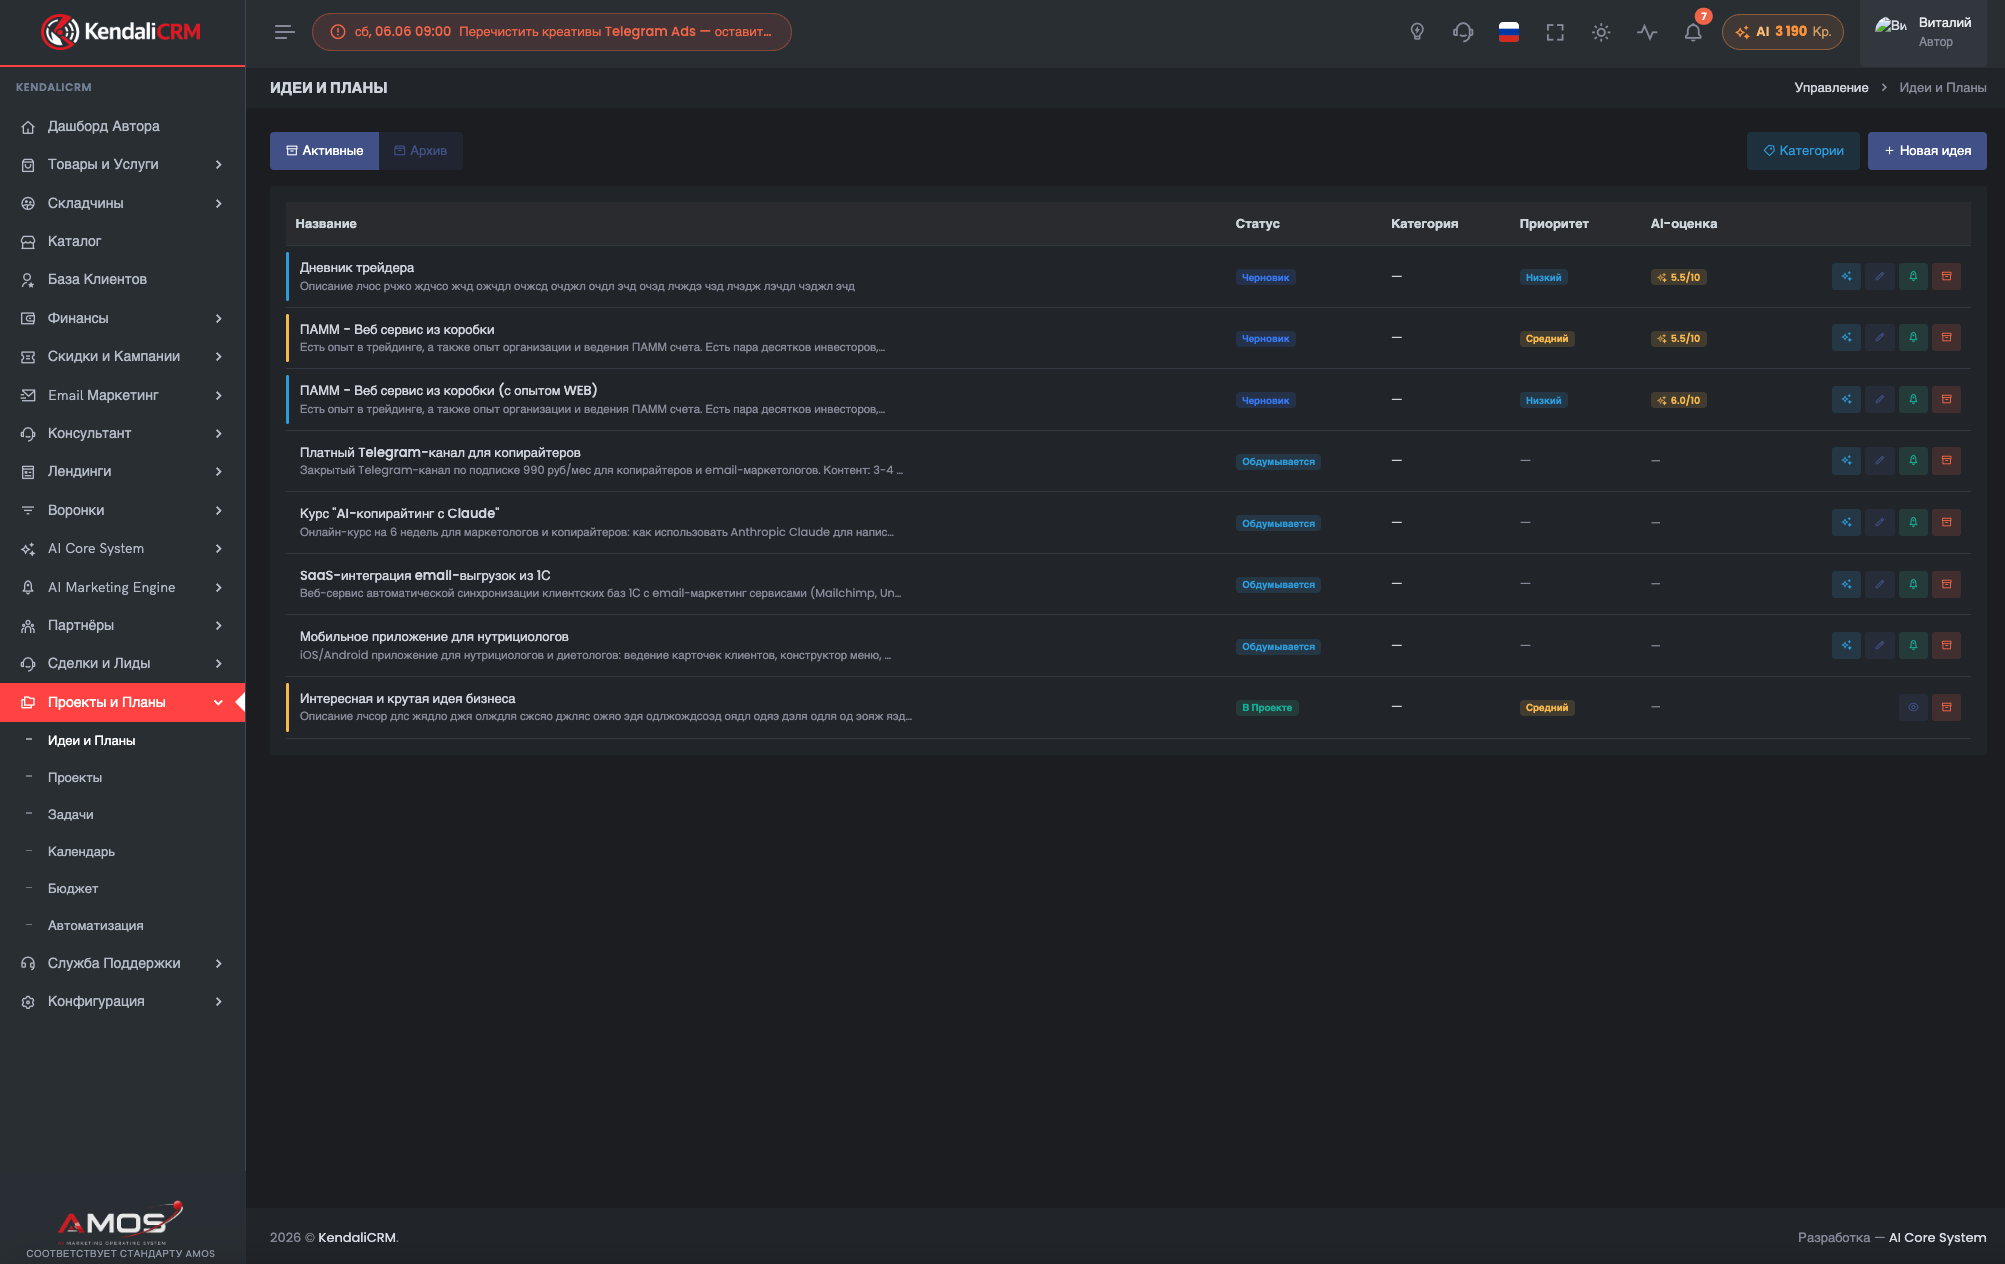Archive the Дневник трейдера idea
The image size is (2005, 1264).
click(x=1946, y=277)
